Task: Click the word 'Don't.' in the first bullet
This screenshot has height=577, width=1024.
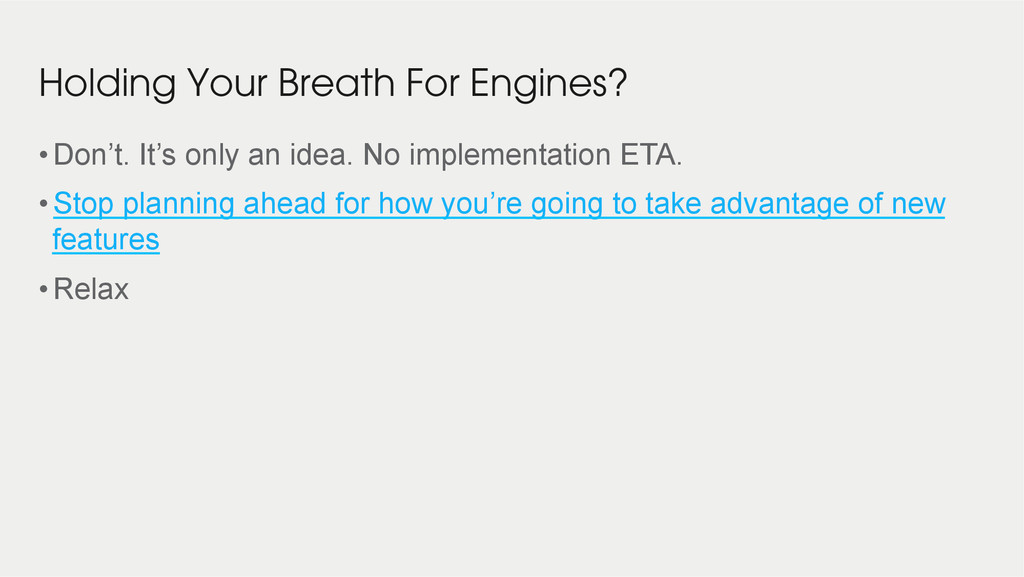Action: [91, 155]
